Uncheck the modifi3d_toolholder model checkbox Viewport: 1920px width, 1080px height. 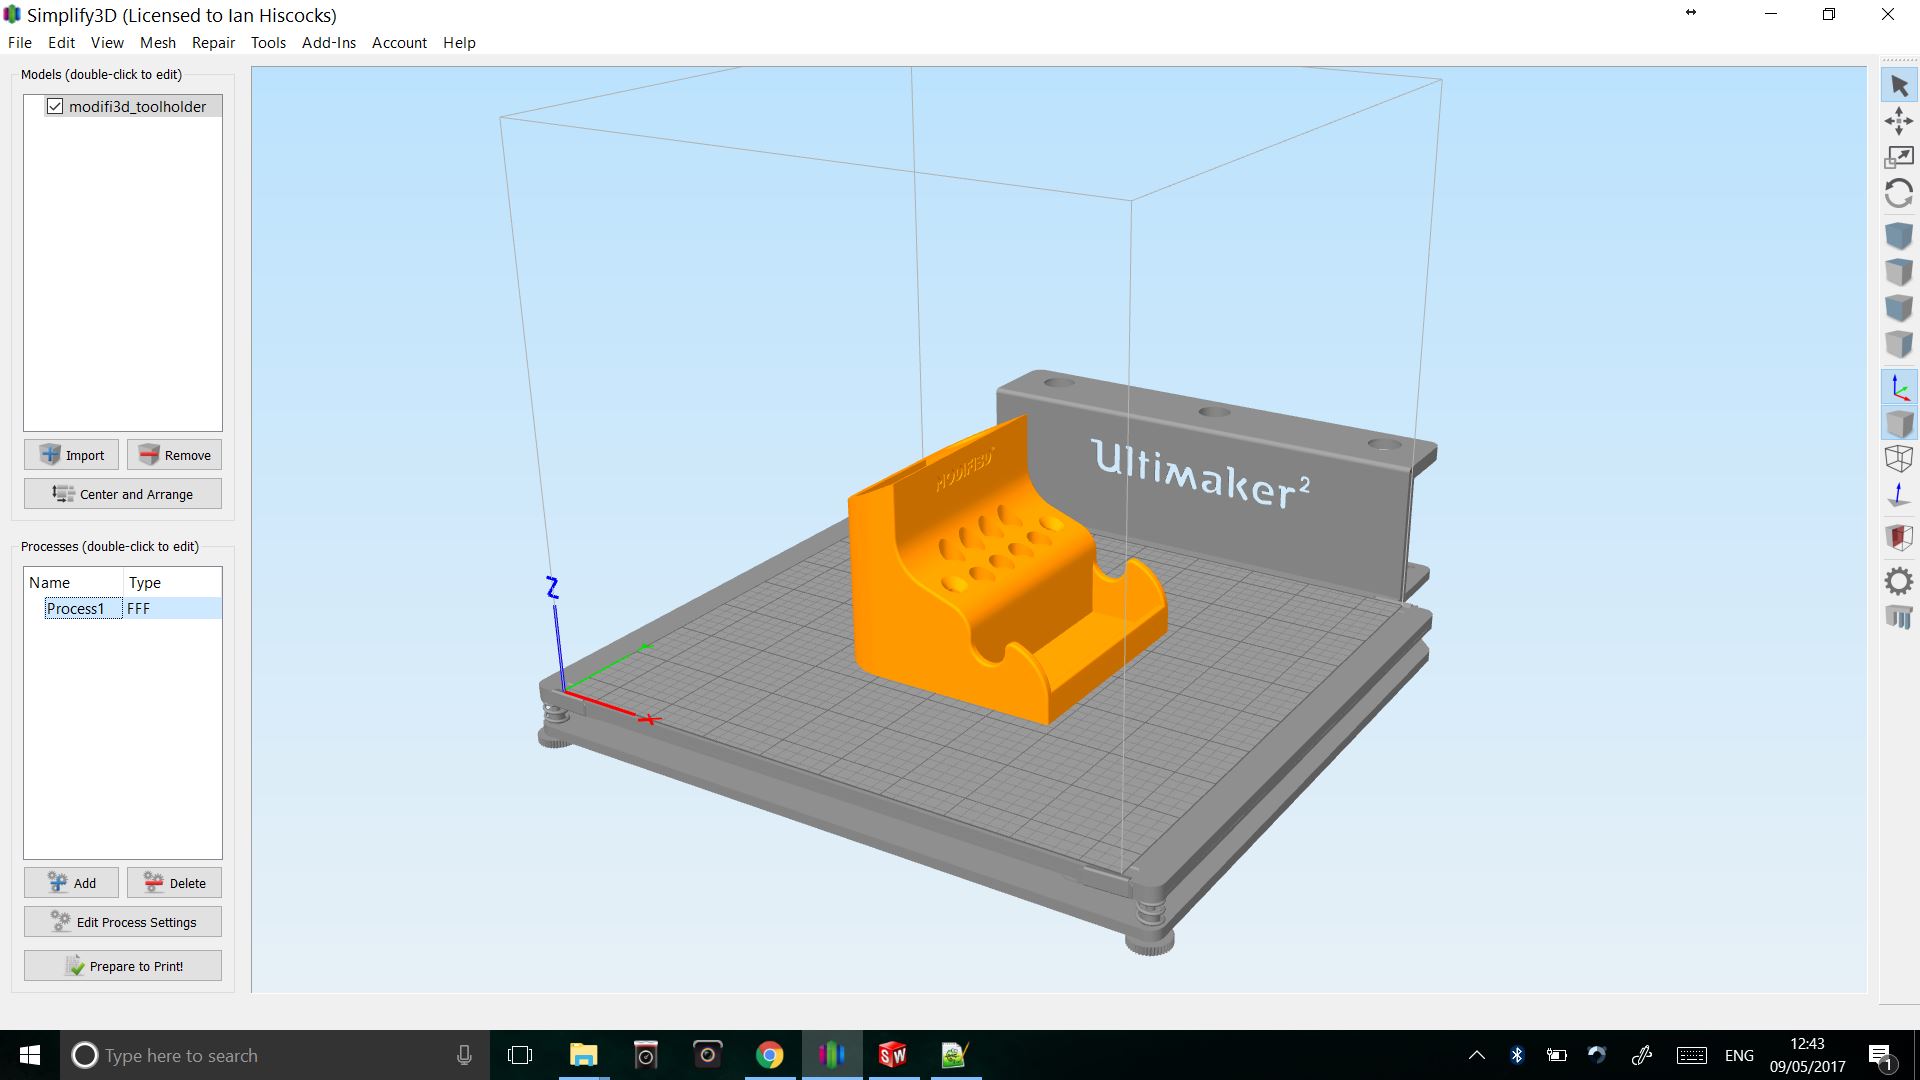pos(55,106)
